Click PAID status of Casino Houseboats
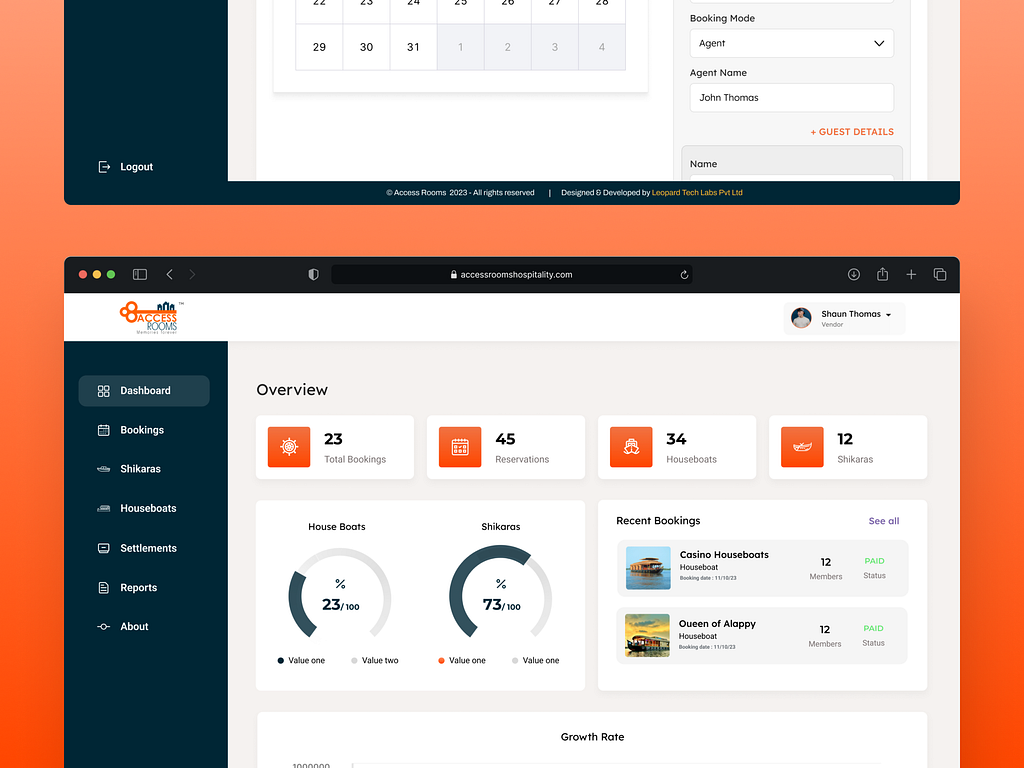This screenshot has height=768, width=1024. click(874, 561)
